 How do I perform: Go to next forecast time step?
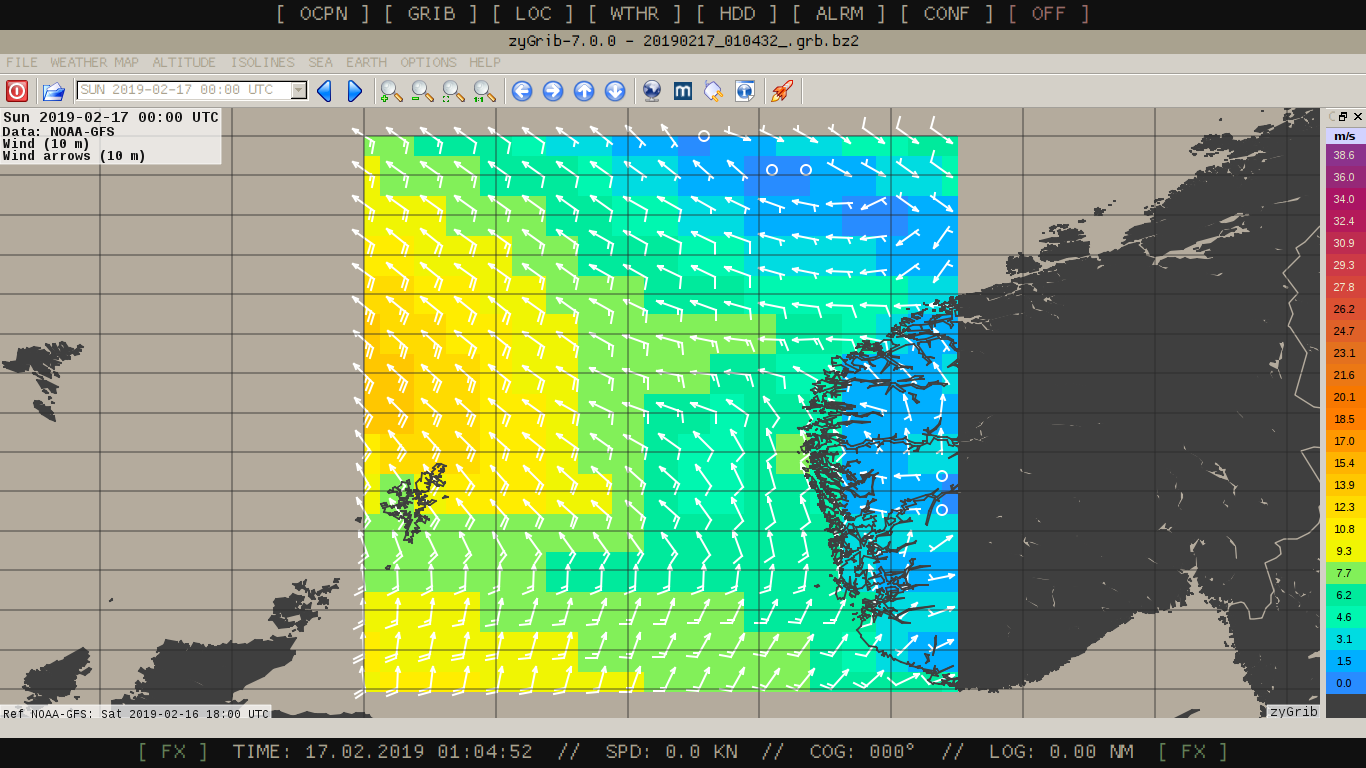pyautogui.click(x=354, y=91)
